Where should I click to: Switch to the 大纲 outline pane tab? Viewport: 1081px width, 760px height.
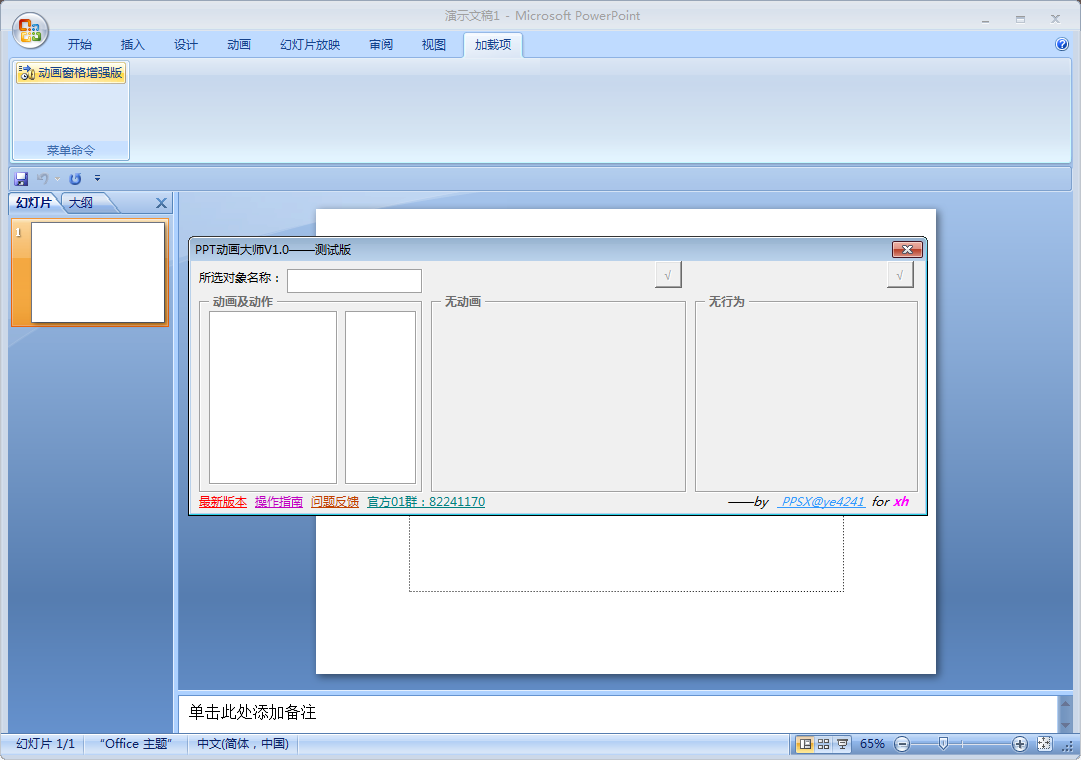pos(81,203)
